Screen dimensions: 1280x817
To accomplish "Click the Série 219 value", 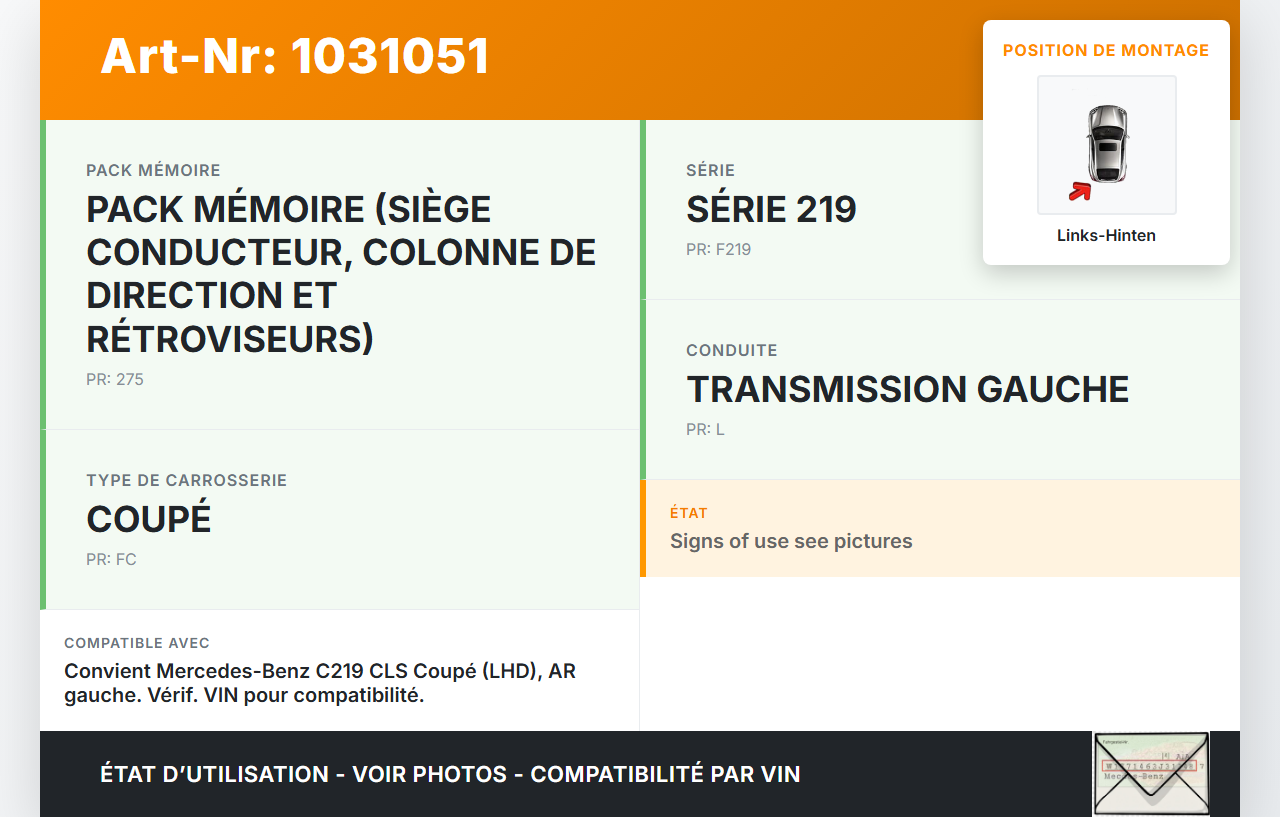I will 771,210.
